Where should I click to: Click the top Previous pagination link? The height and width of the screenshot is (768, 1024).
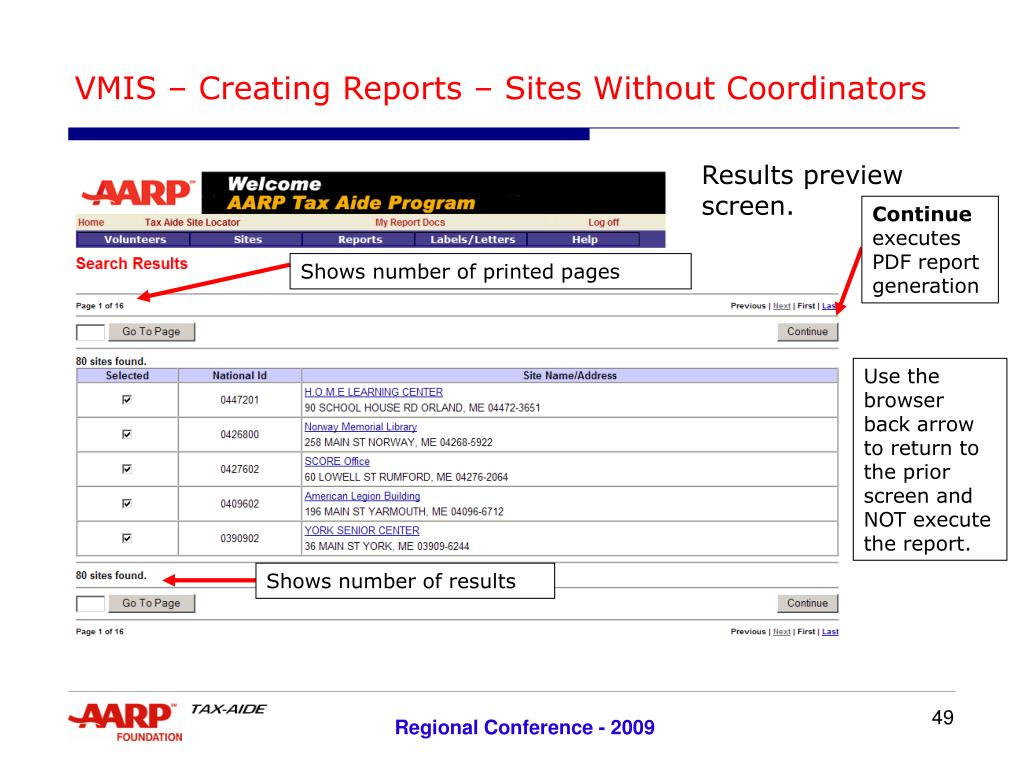click(x=748, y=306)
